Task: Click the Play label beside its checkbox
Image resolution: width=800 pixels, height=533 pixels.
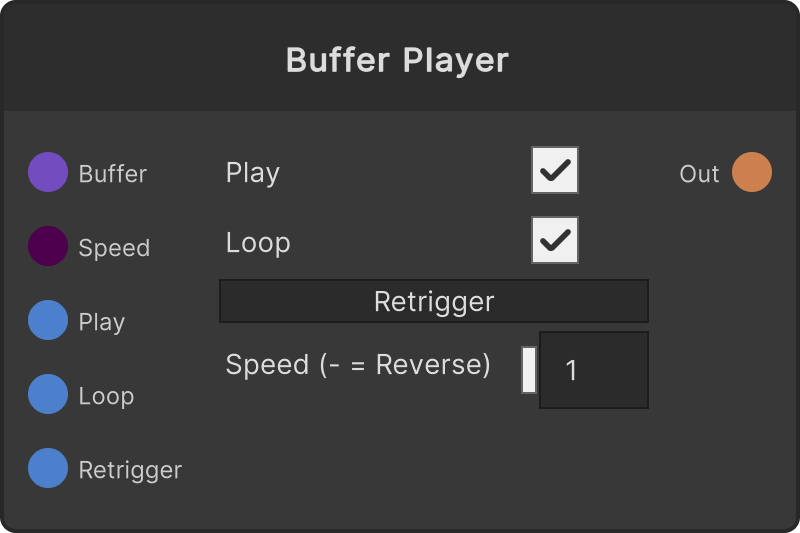Action: click(253, 173)
